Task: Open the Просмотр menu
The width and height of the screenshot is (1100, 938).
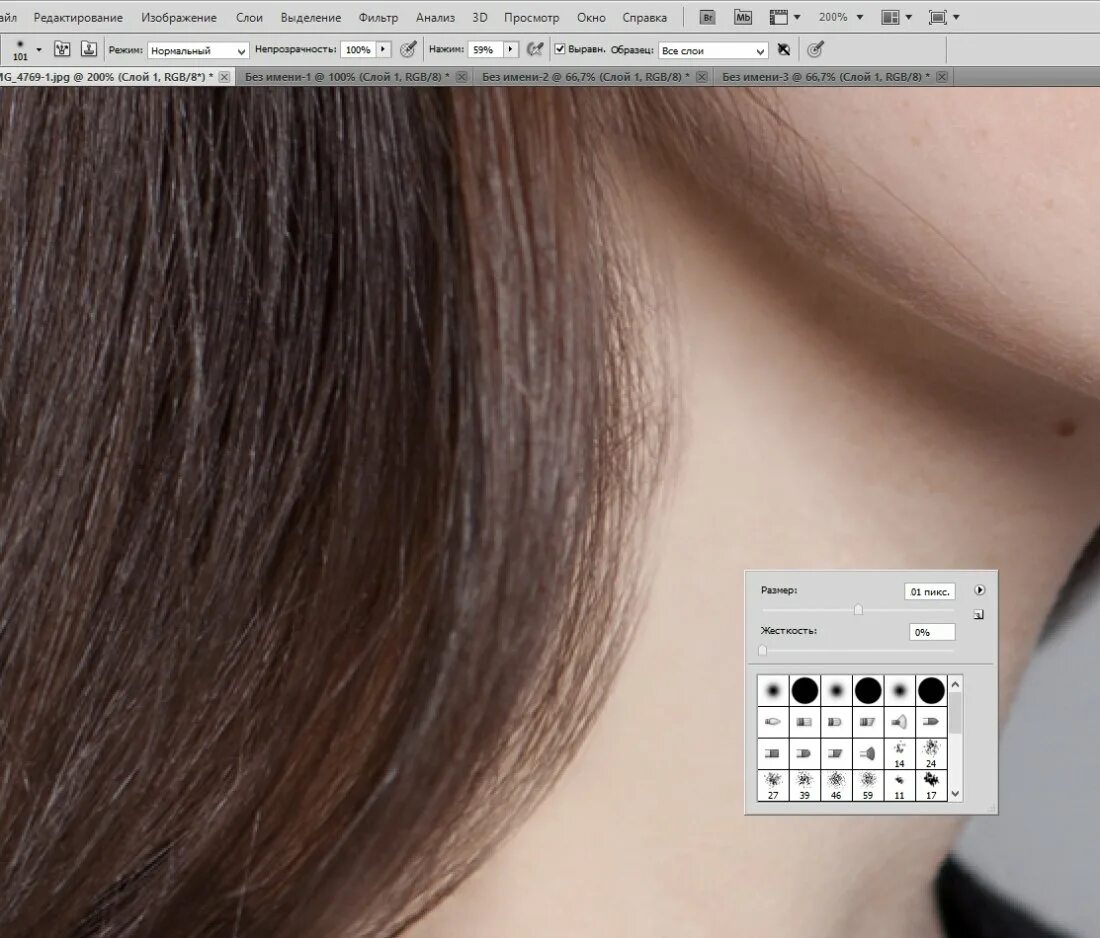Action: click(x=532, y=18)
